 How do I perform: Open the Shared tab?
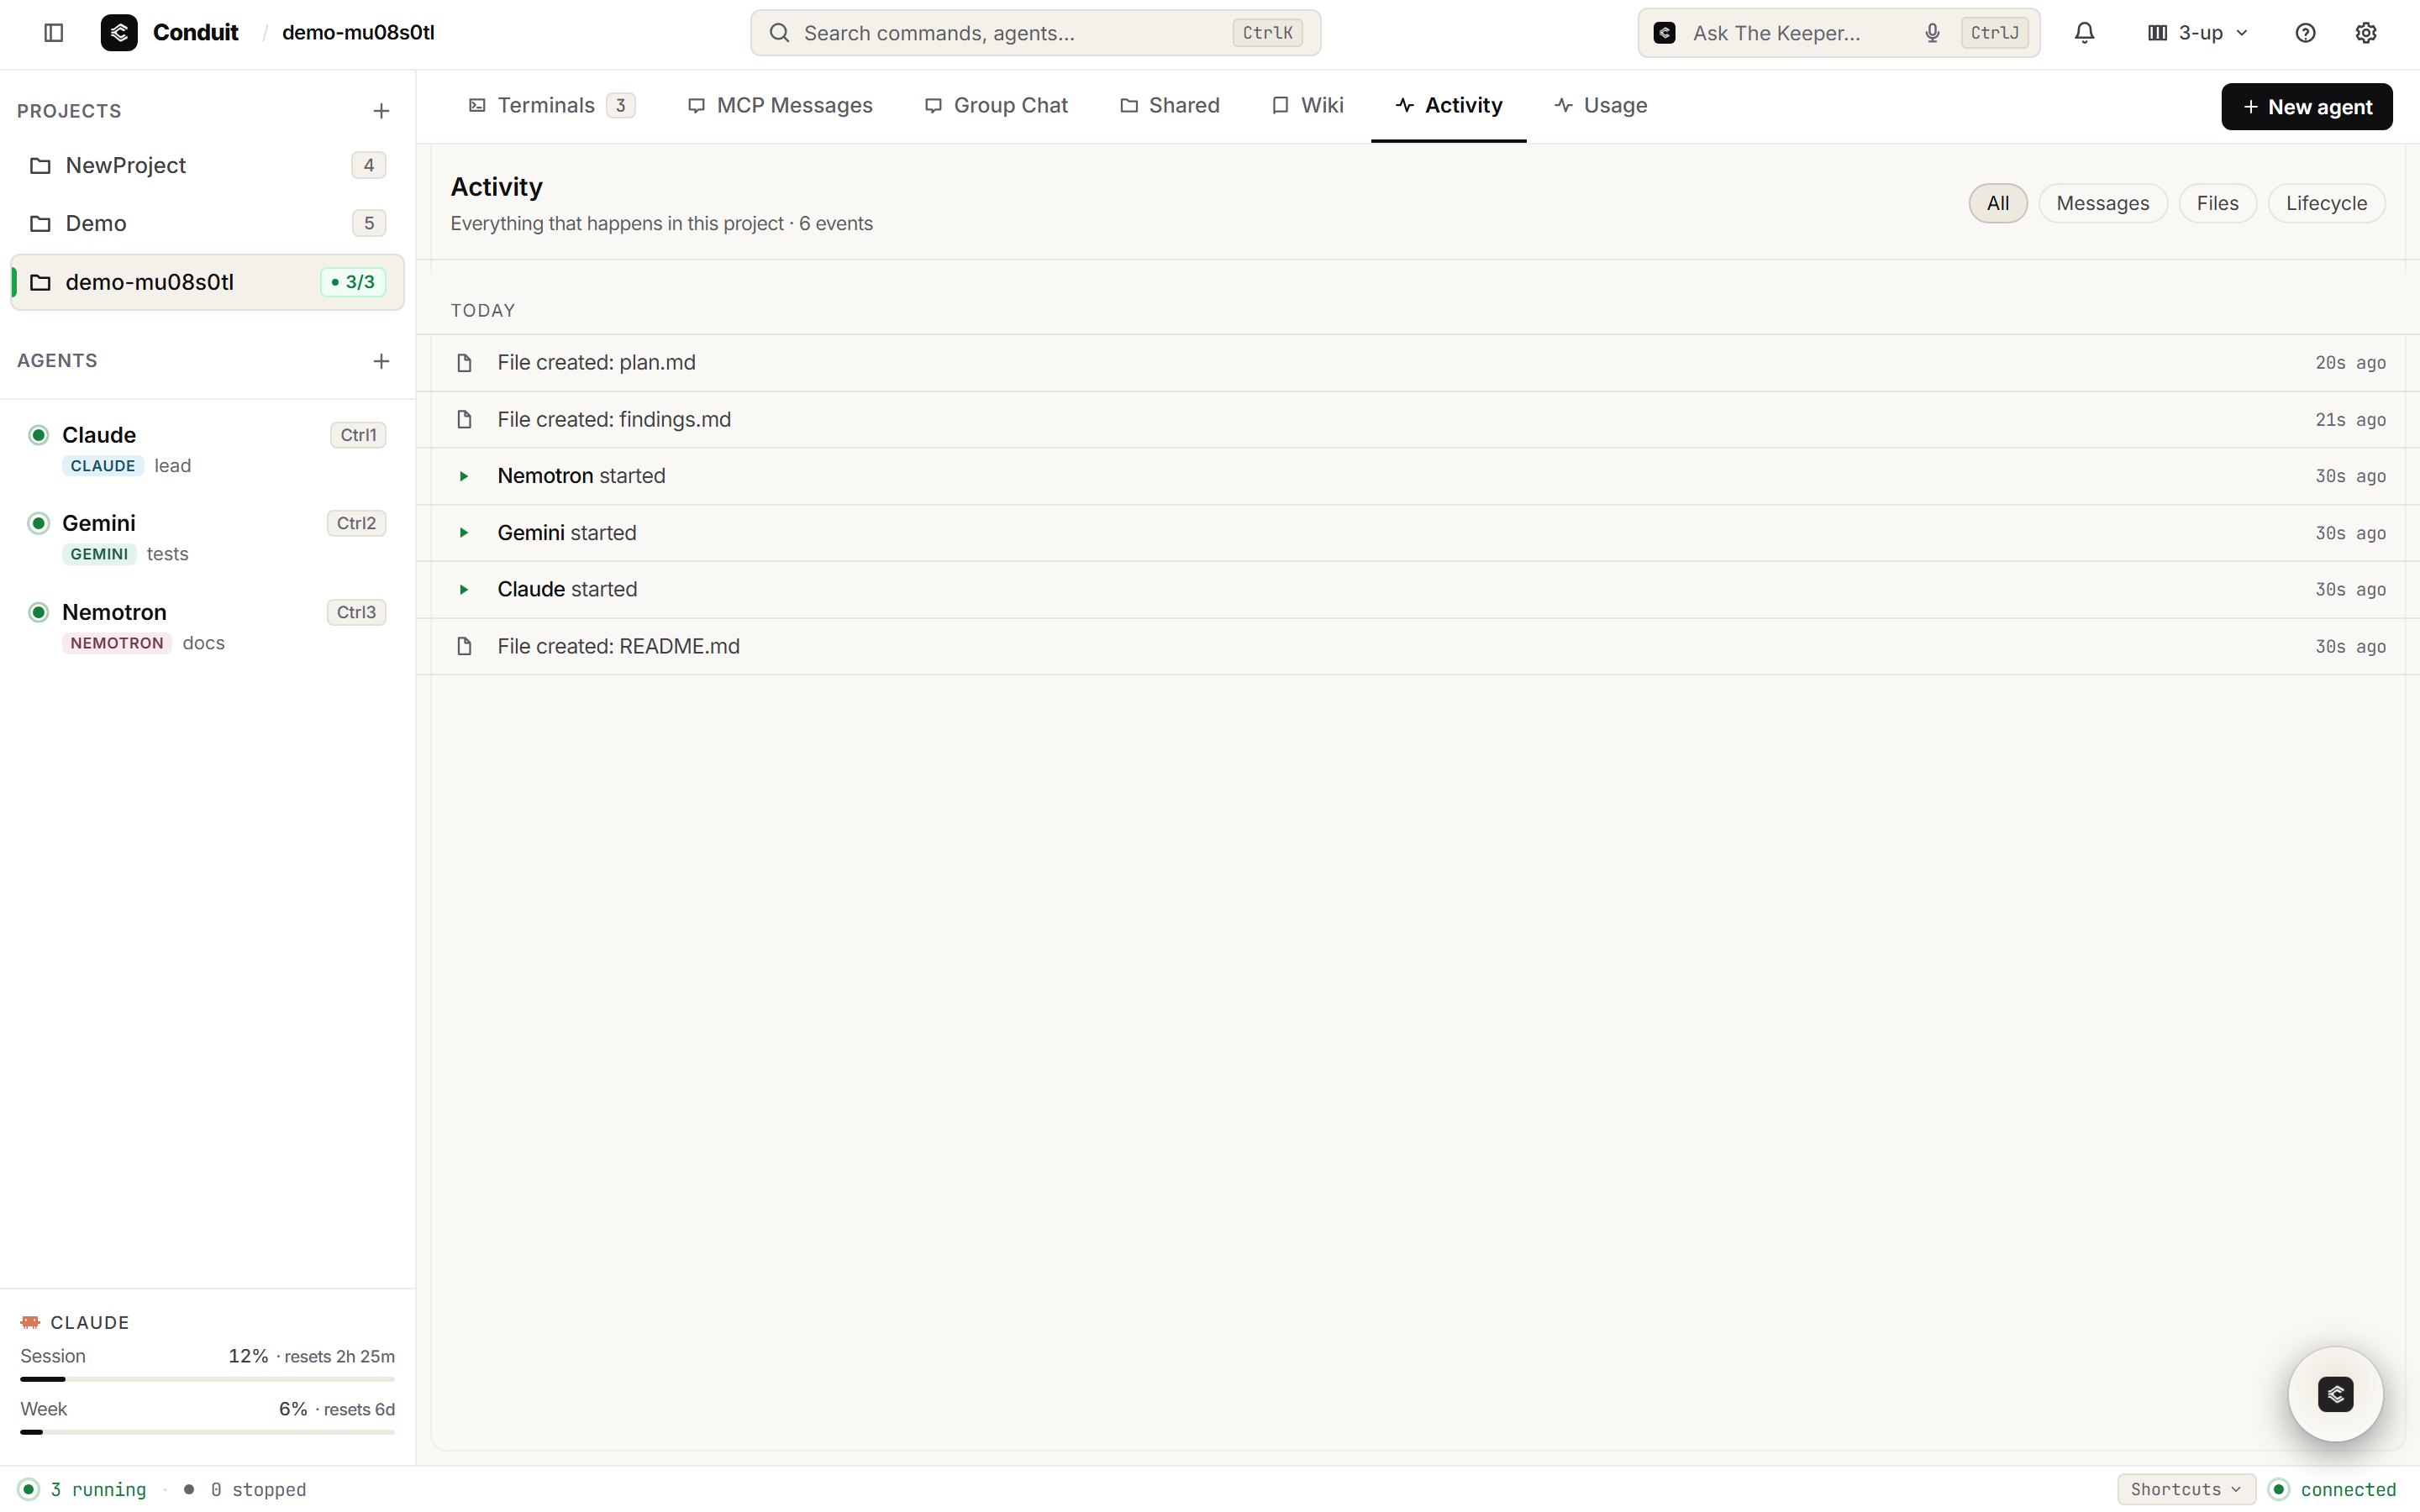coord(1169,106)
